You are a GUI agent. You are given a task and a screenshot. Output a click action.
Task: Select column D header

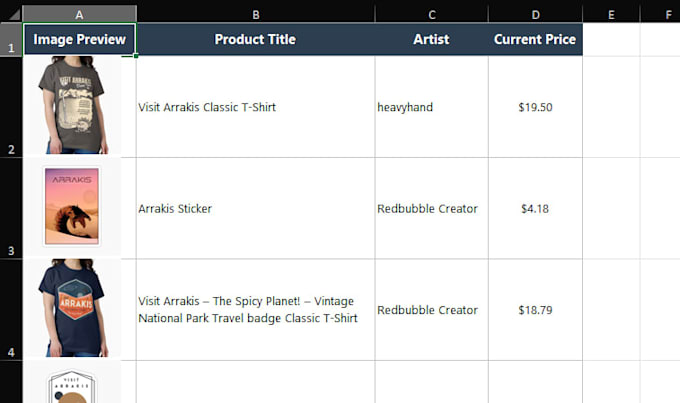tap(536, 14)
